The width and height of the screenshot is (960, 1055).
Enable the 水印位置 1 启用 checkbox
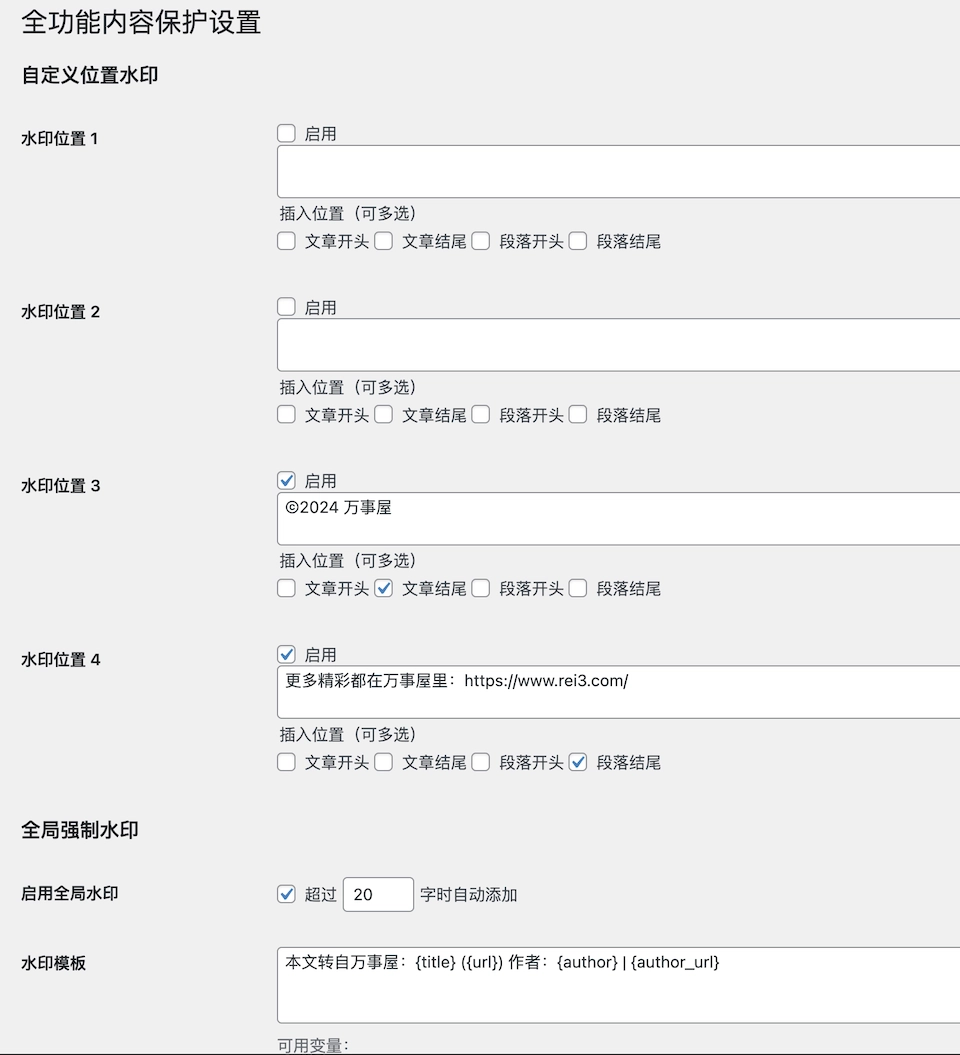287,133
